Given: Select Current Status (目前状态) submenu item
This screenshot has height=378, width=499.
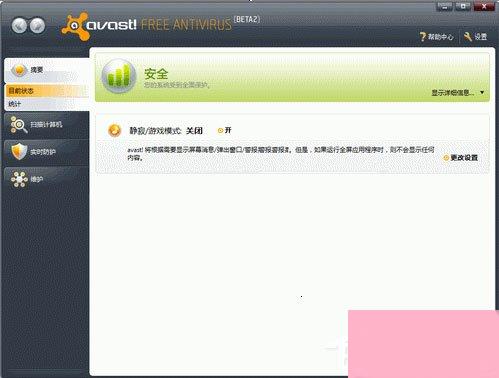Looking at the screenshot, I should (x=47, y=91).
